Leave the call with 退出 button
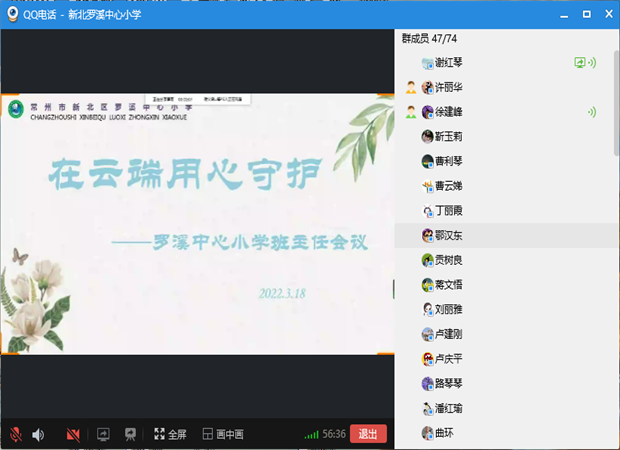 click(x=368, y=434)
